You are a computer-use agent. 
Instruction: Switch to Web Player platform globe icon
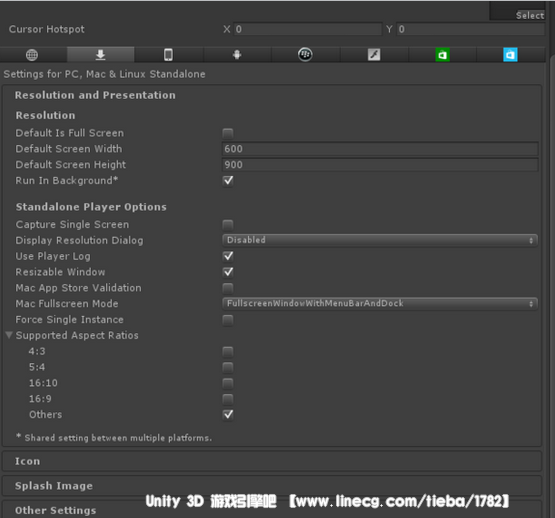point(32,55)
